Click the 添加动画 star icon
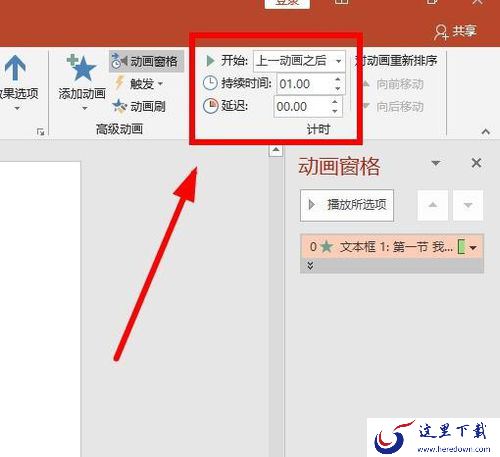The image size is (500, 457). [82, 68]
